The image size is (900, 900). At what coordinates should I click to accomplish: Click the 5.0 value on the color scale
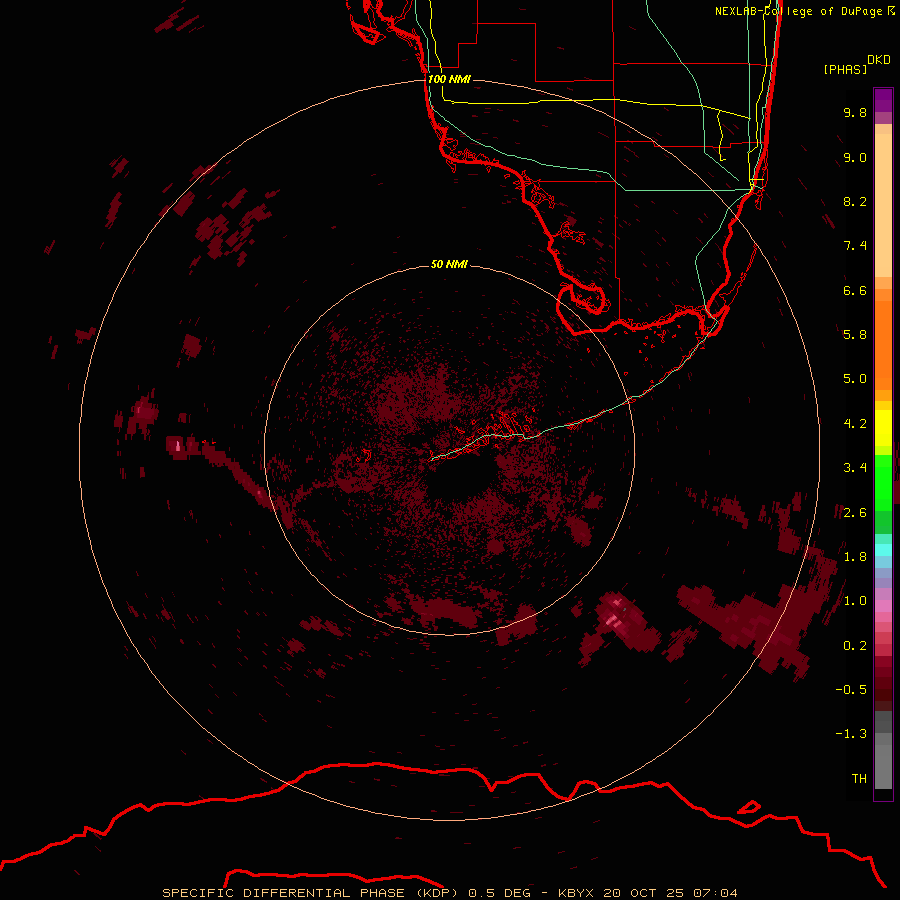(855, 379)
